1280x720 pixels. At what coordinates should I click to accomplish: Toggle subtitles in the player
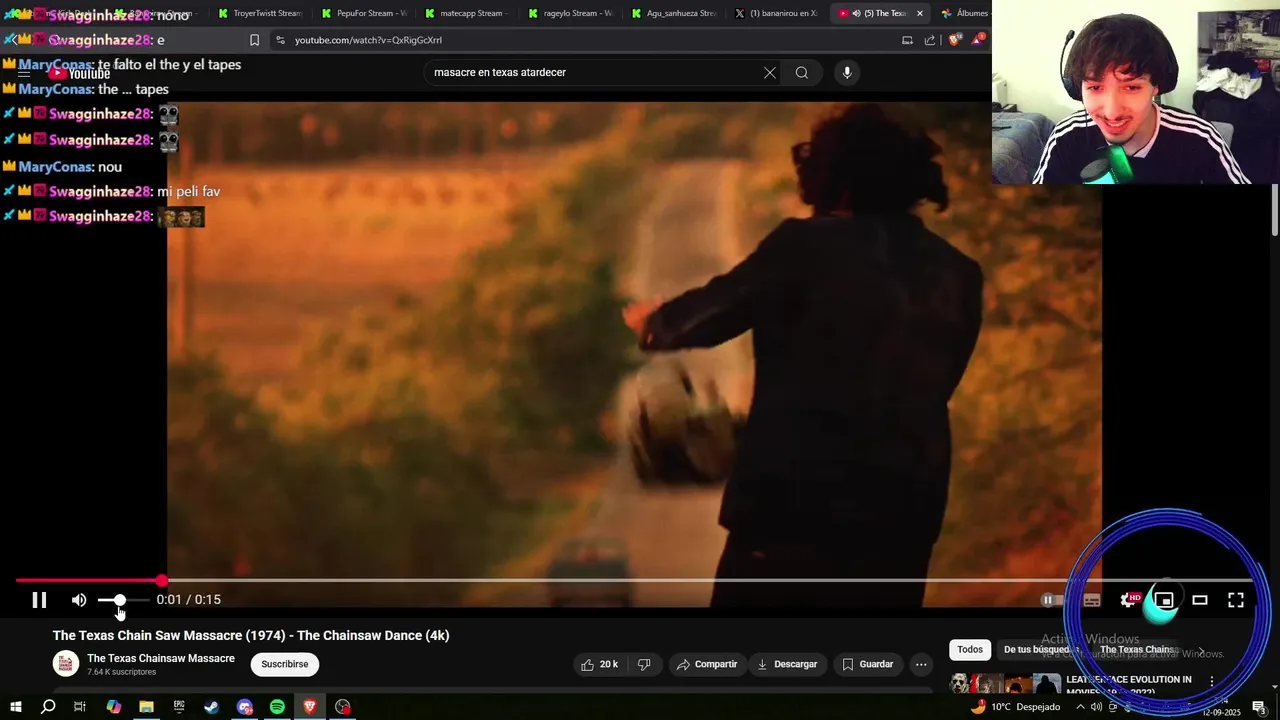click(1092, 600)
